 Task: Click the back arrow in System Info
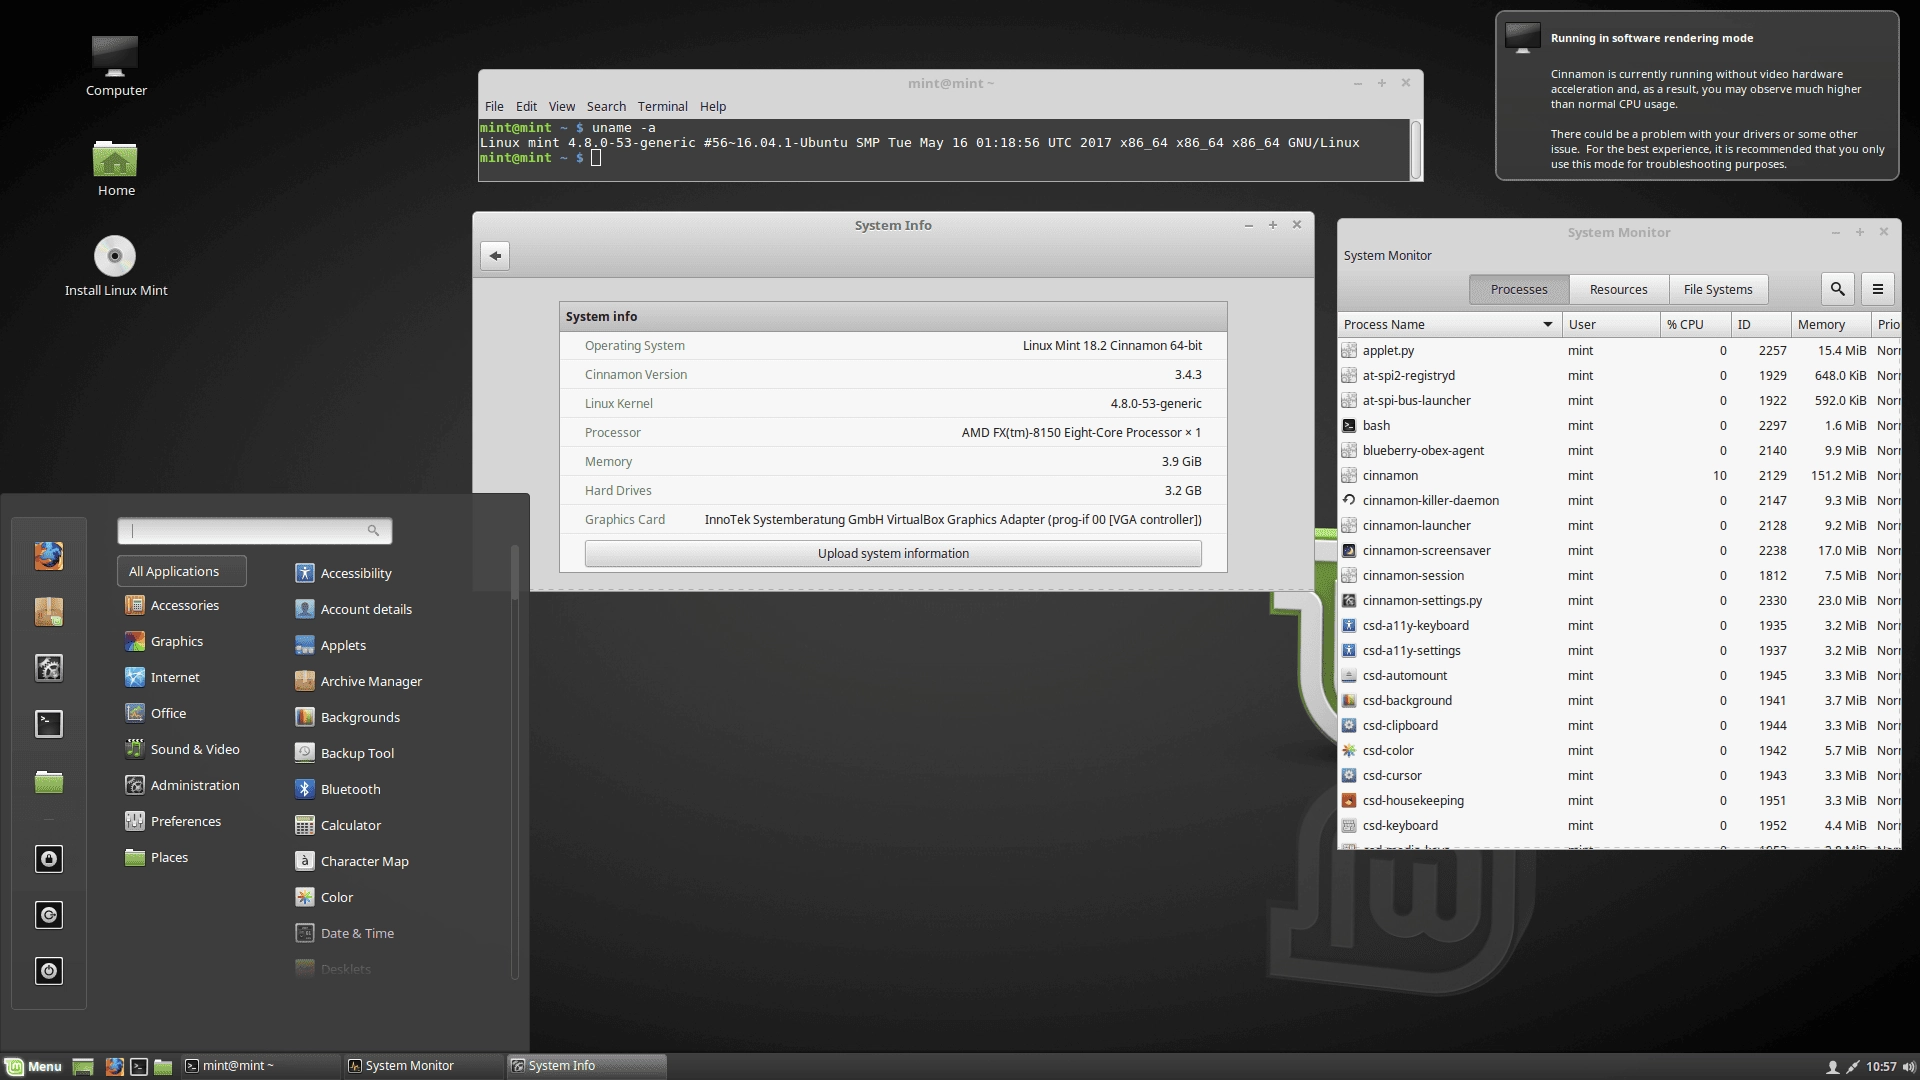point(495,256)
